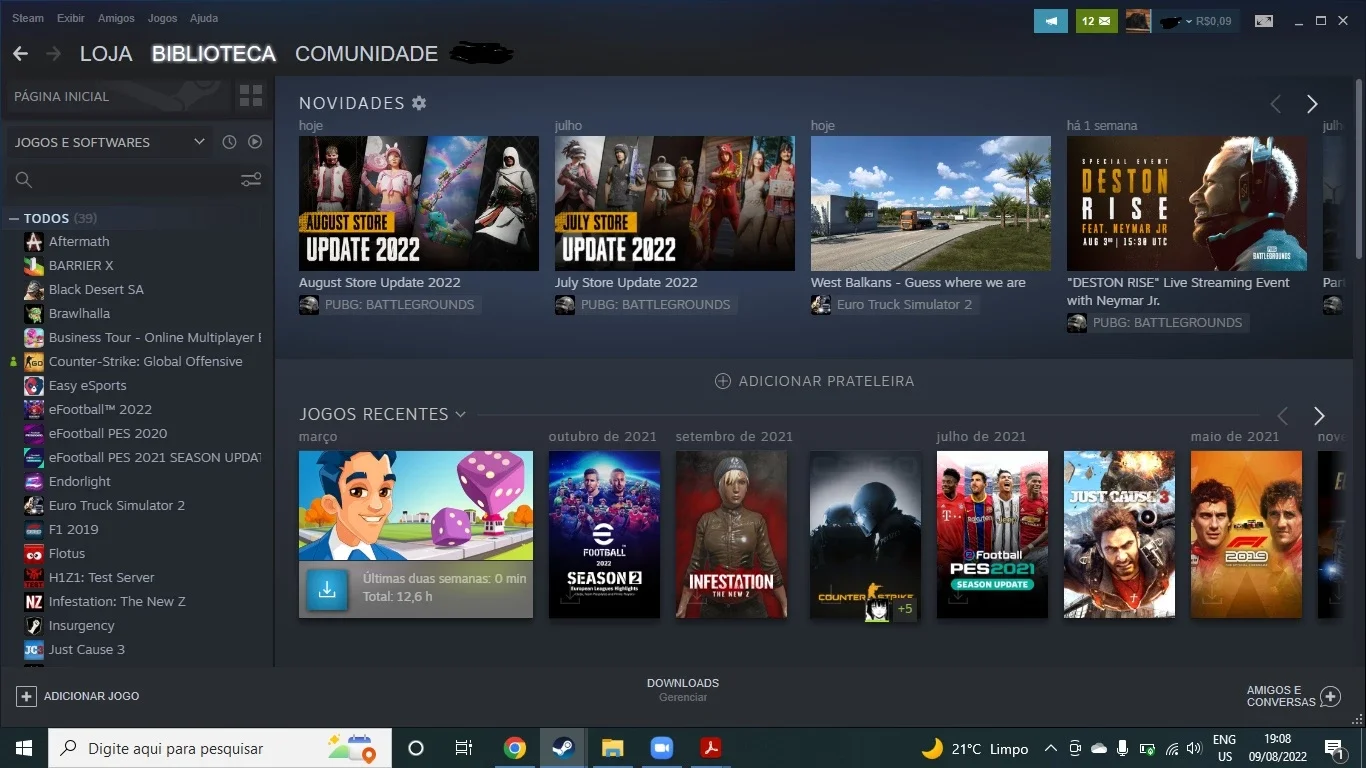
Task: Open the green notifications envelope showing 12
Action: pyautogui.click(x=1096, y=20)
